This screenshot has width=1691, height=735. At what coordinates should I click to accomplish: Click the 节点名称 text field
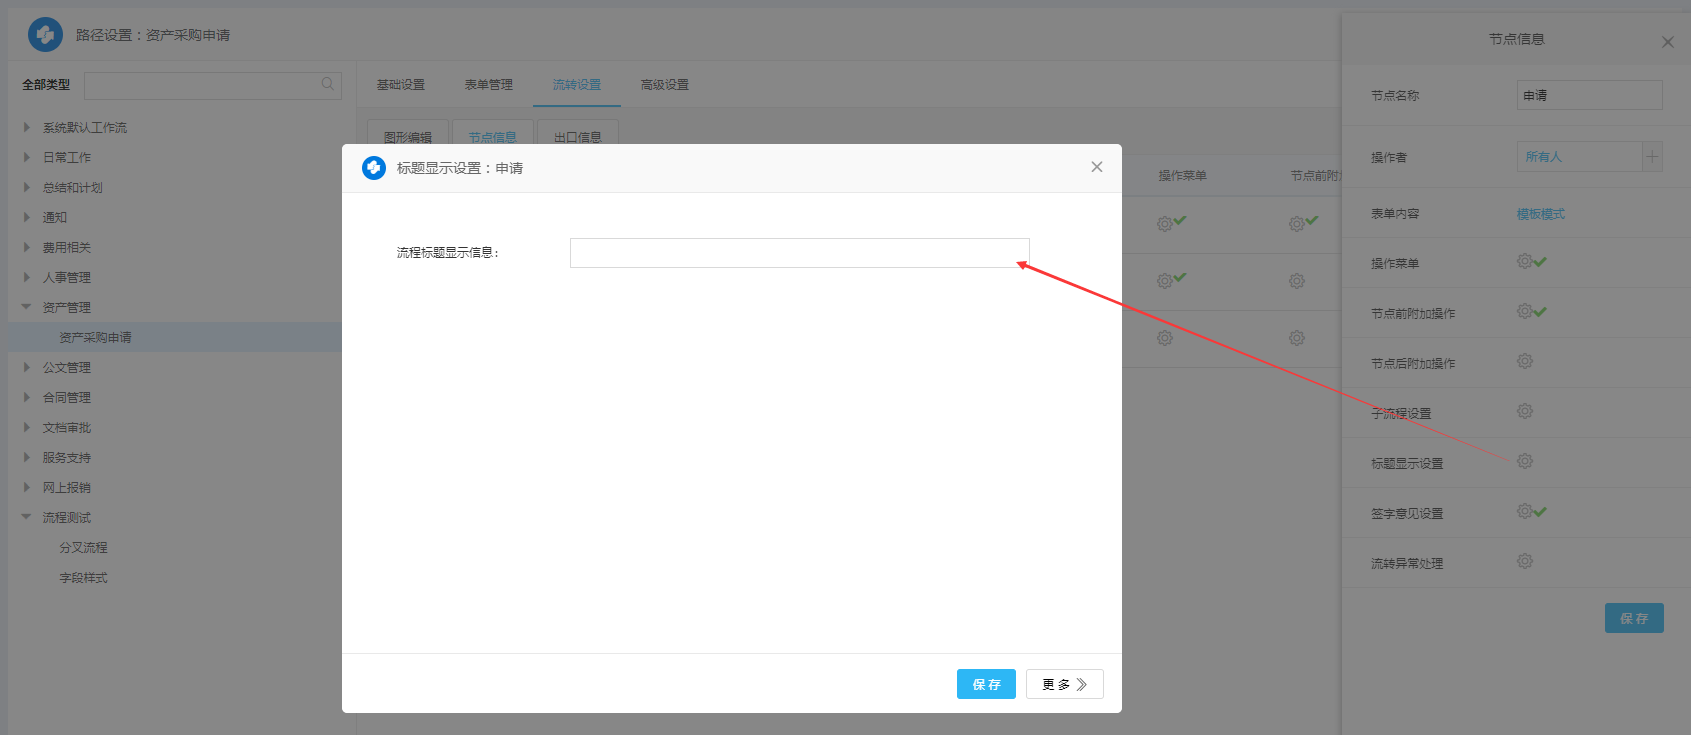click(1589, 96)
